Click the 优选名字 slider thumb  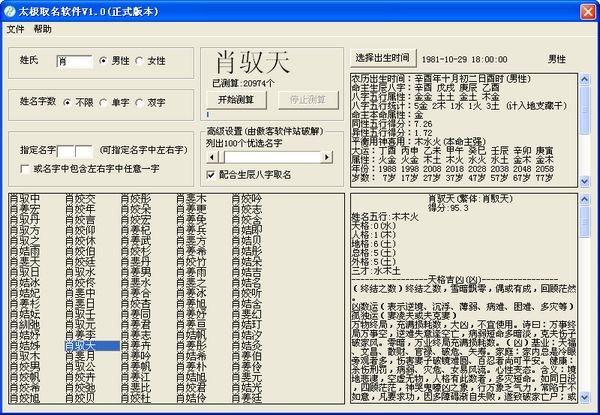click(221, 157)
